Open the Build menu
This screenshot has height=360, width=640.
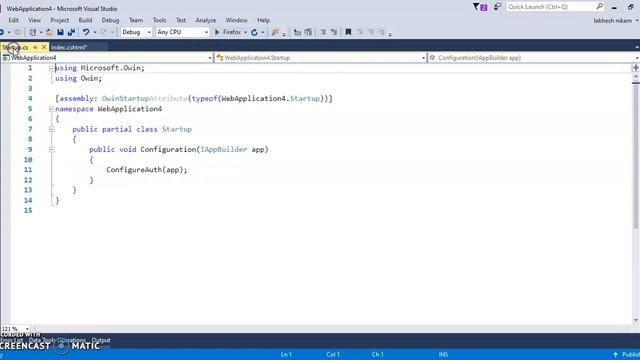(x=85, y=20)
